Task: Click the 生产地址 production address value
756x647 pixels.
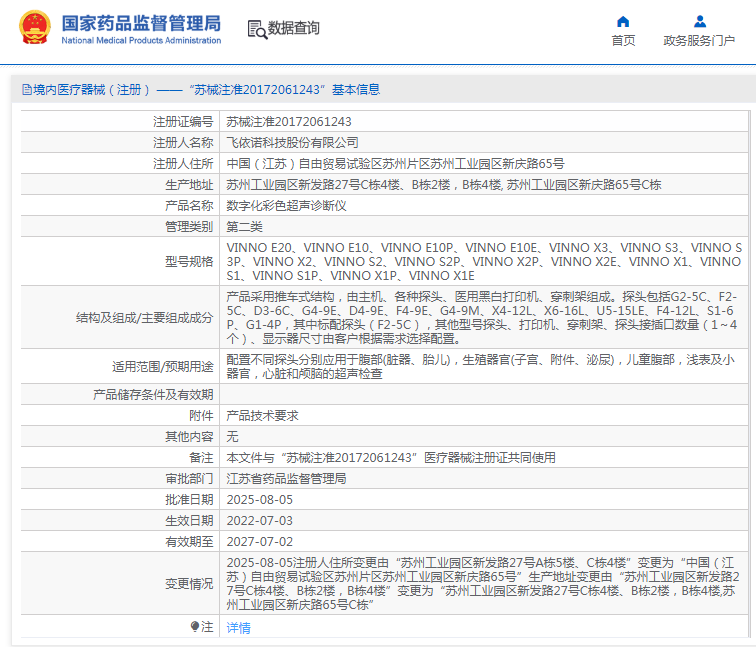Action: (x=444, y=185)
